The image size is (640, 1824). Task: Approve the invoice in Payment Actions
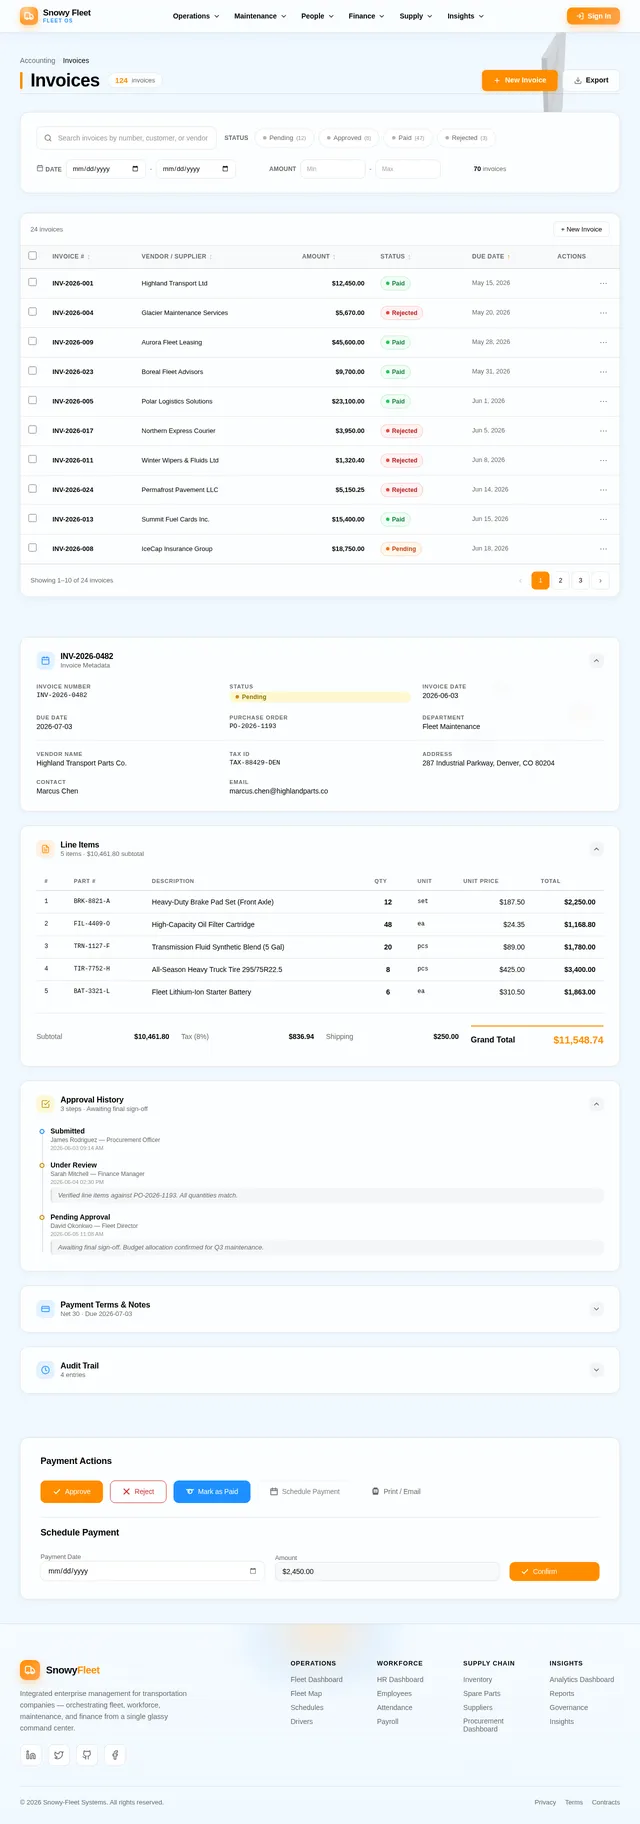point(71,1491)
